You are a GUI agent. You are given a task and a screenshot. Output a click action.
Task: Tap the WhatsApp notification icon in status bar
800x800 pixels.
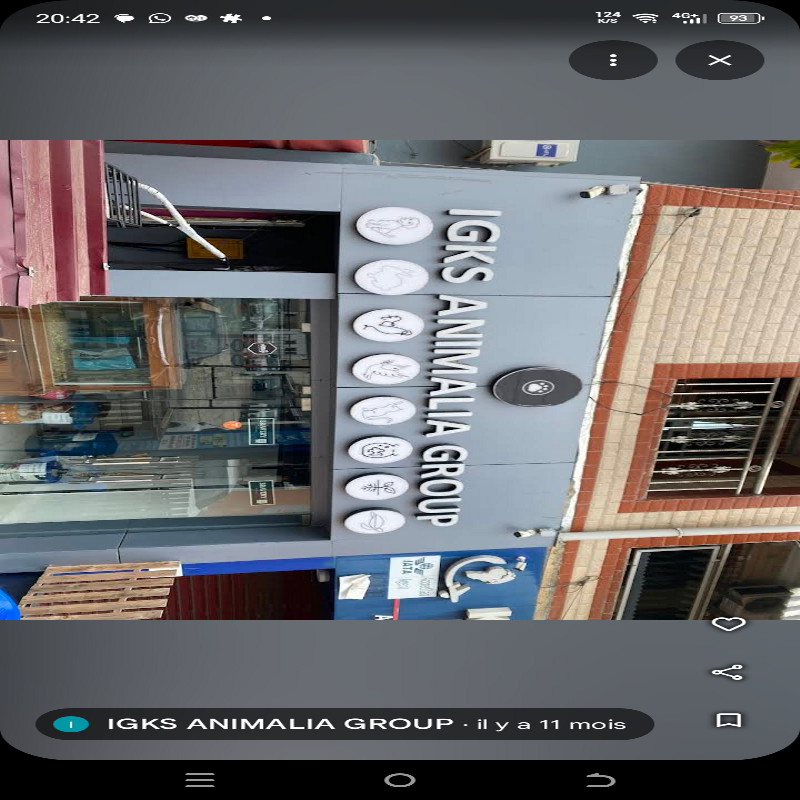point(160,18)
